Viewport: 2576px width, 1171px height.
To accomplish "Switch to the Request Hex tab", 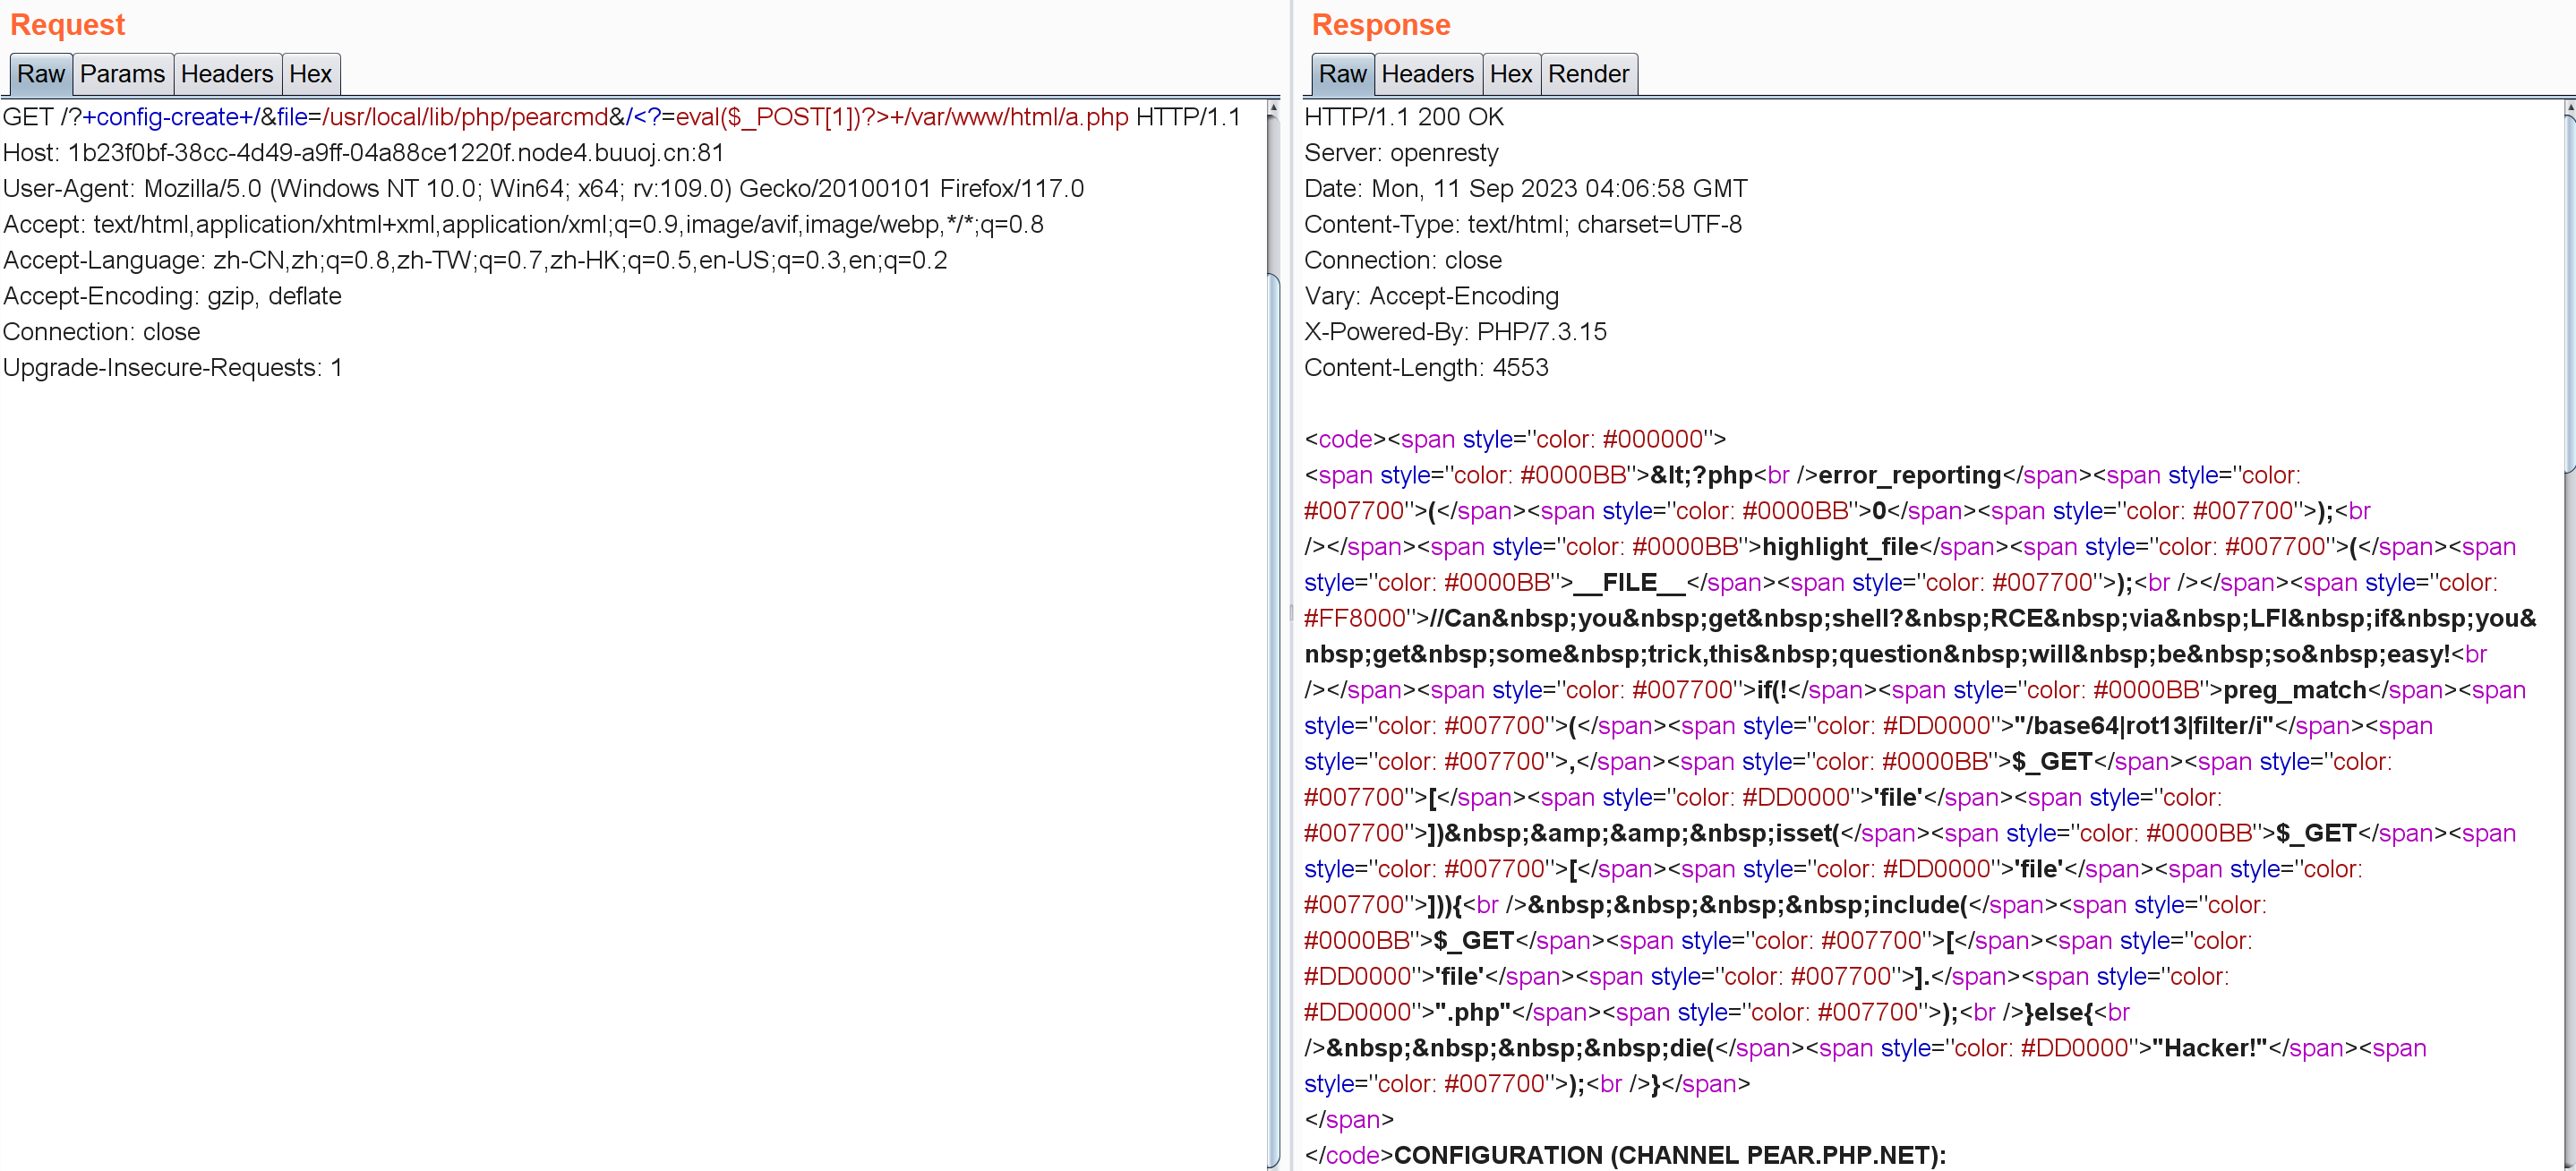I will click(310, 74).
